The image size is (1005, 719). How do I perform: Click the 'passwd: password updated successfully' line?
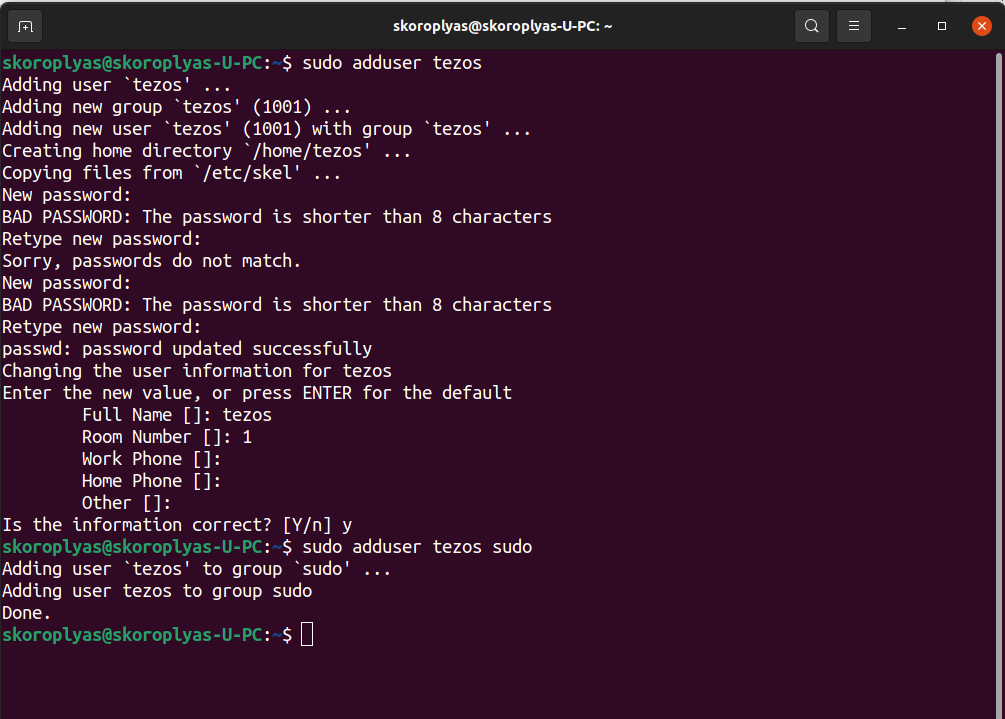186,348
